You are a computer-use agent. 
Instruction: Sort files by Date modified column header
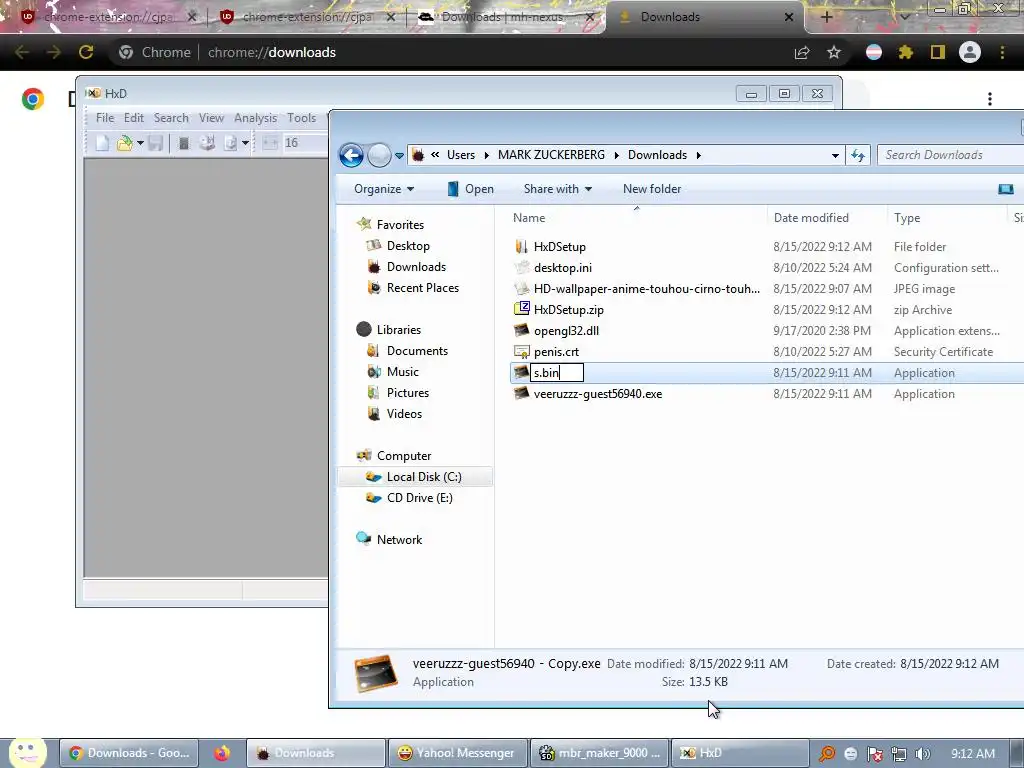pyautogui.click(x=811, y=218)
